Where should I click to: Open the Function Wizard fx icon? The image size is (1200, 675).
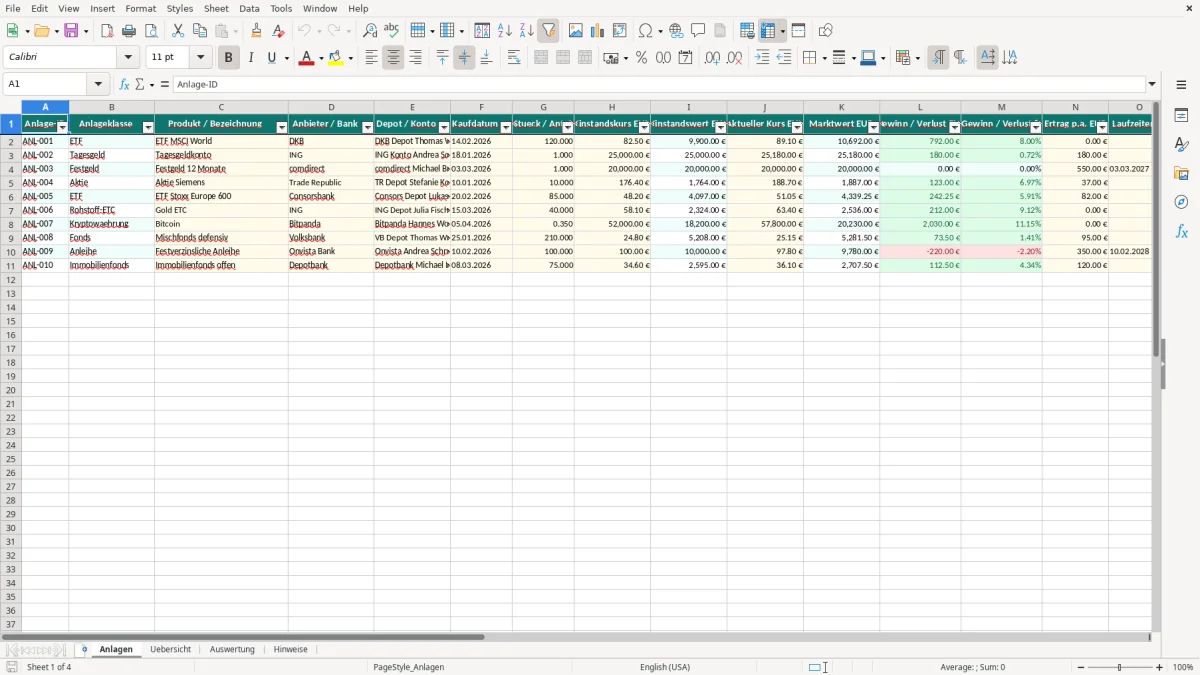[x=125, y=85]
